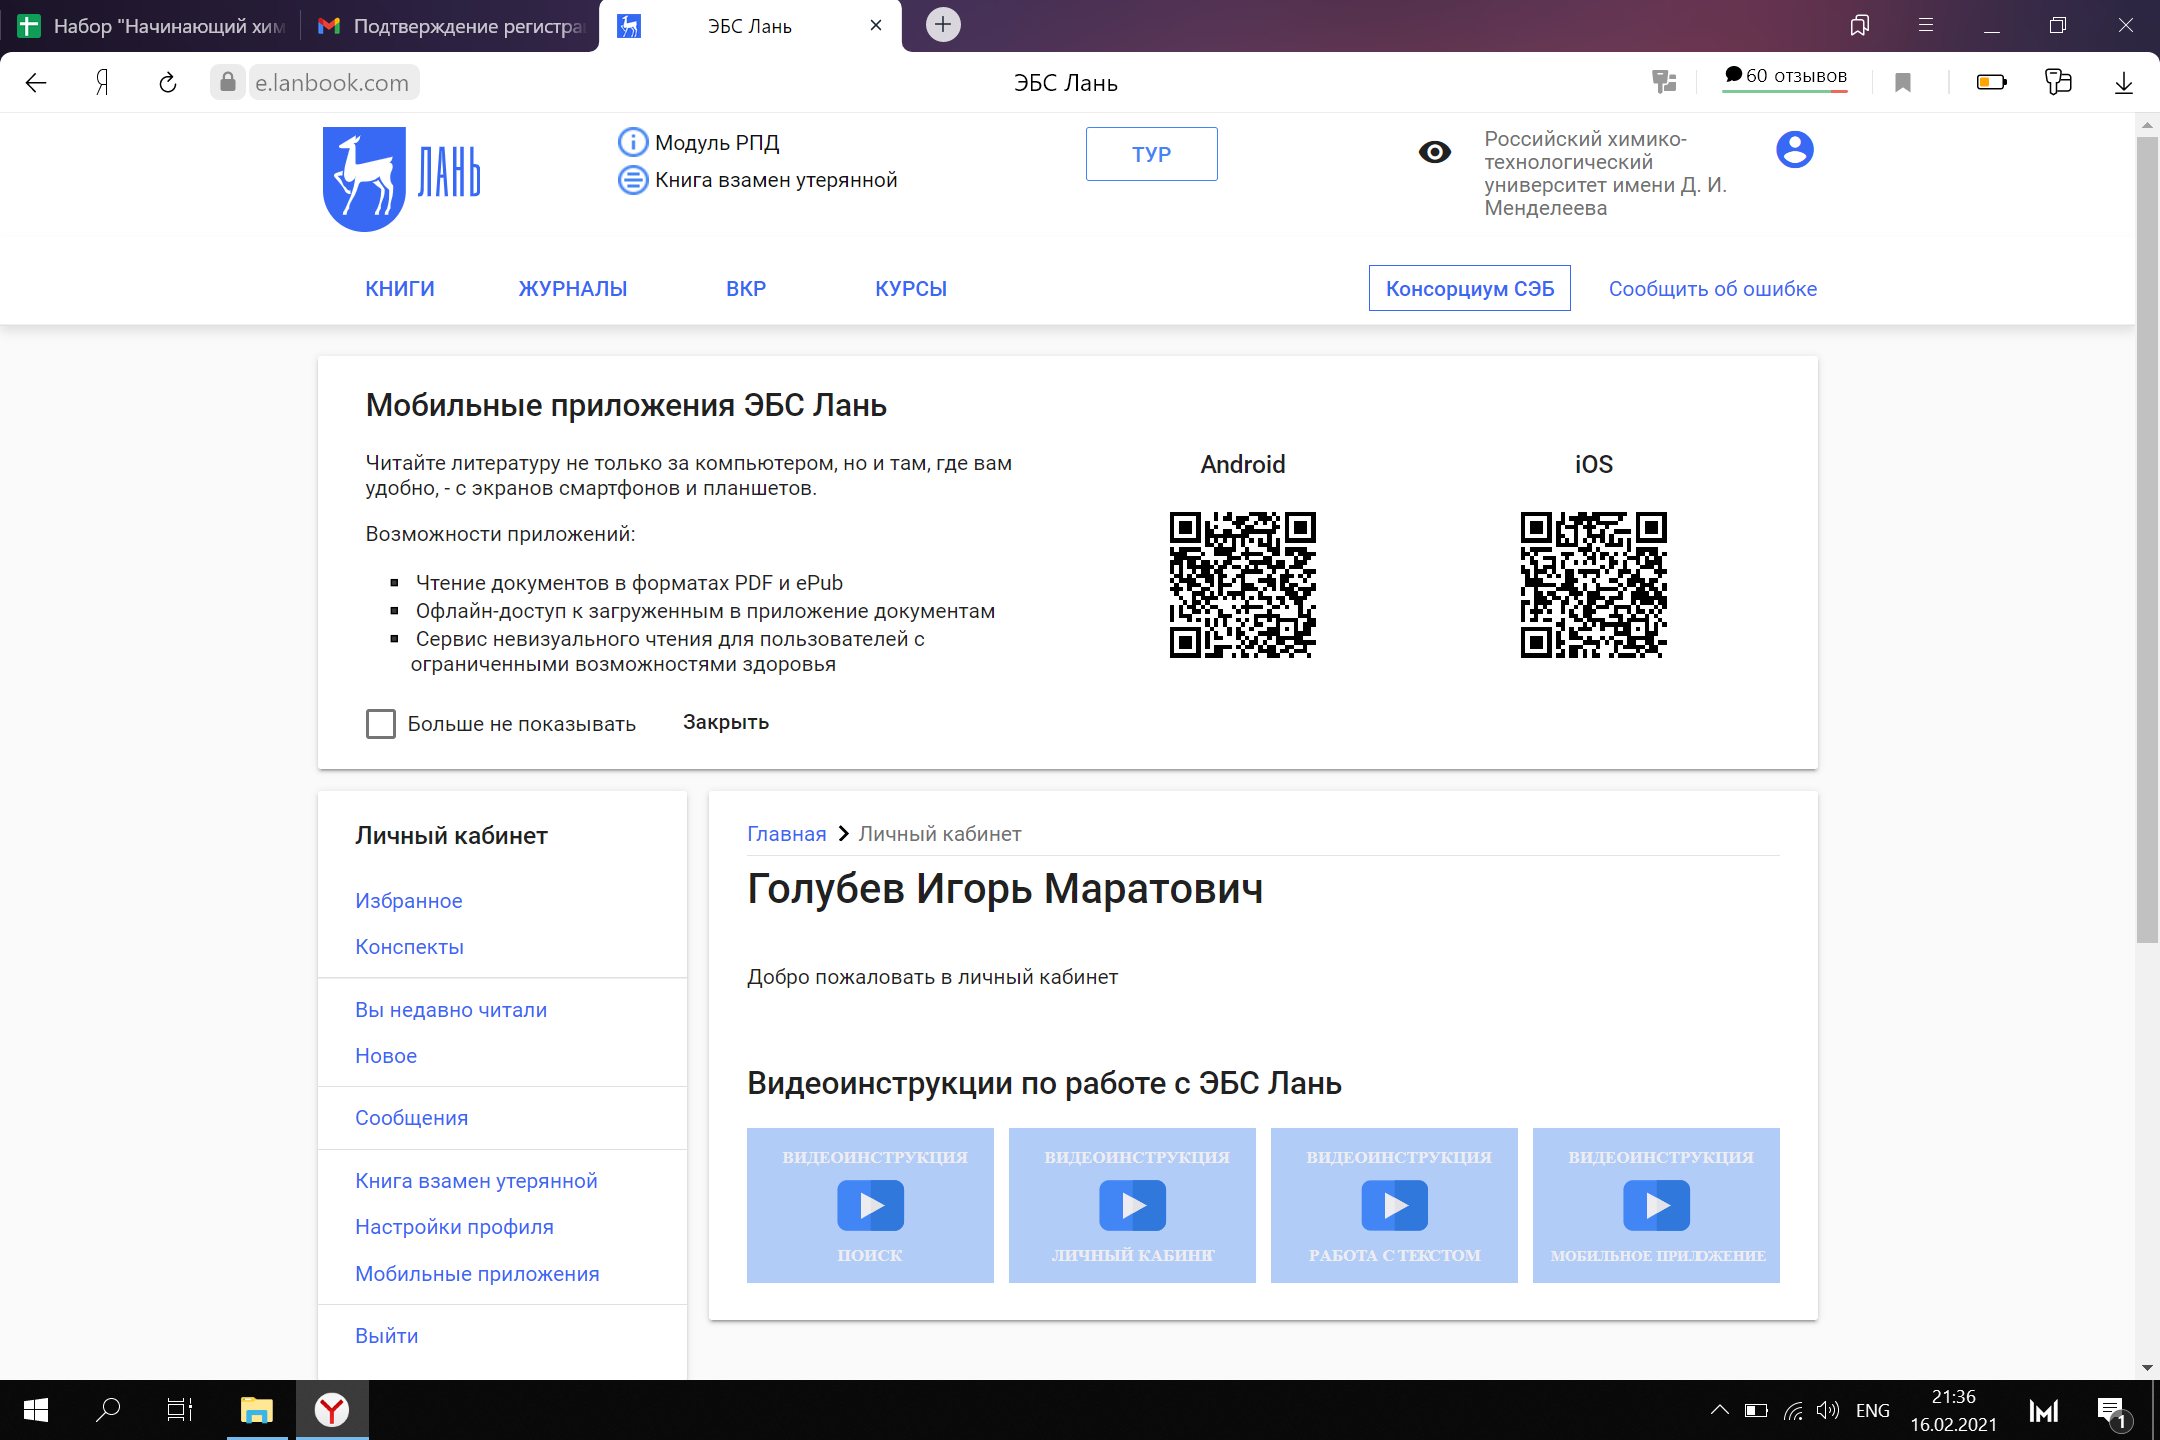Open the browser extensions icon
Screen dimensions: 2160x1440
point(2058,82)
